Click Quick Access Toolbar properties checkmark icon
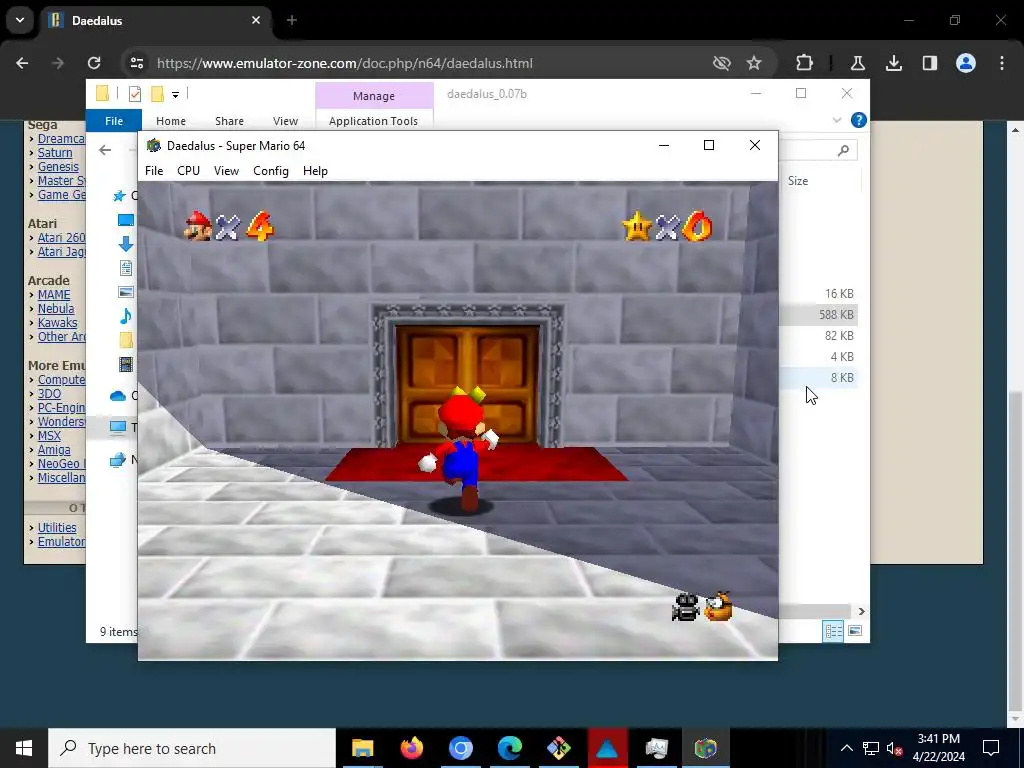 135,94
